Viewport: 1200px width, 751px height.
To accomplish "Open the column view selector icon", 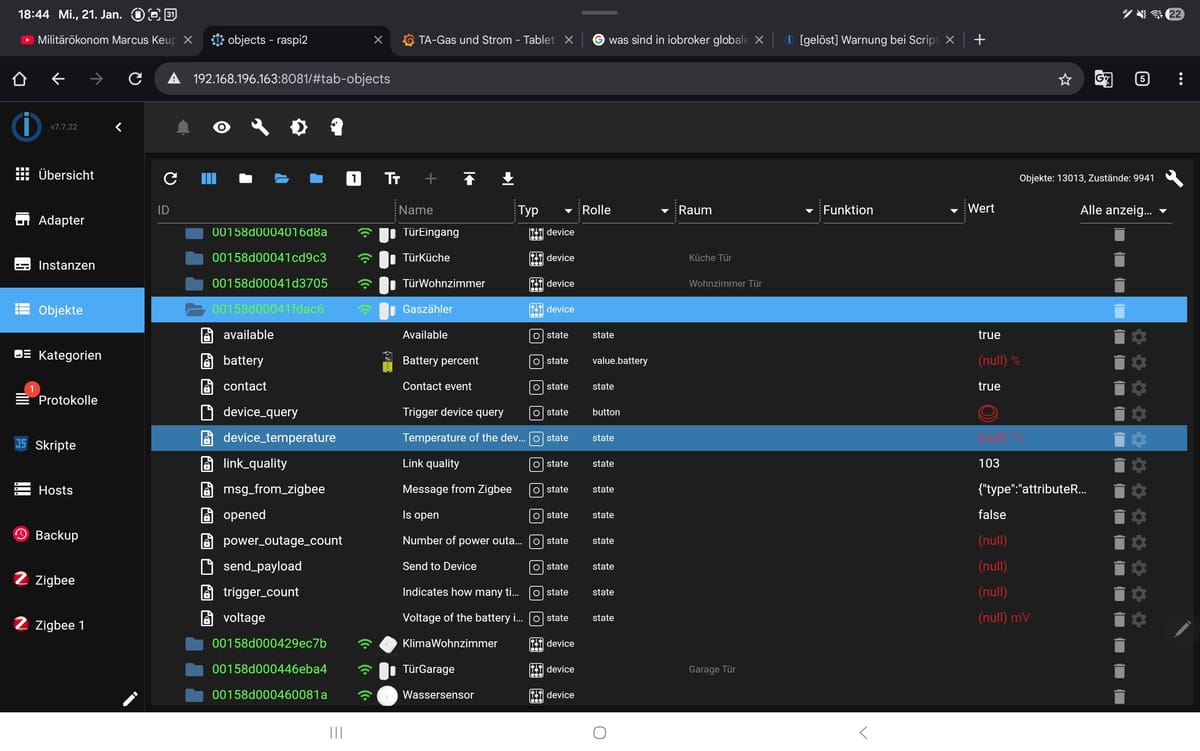I will pos(208,179).
